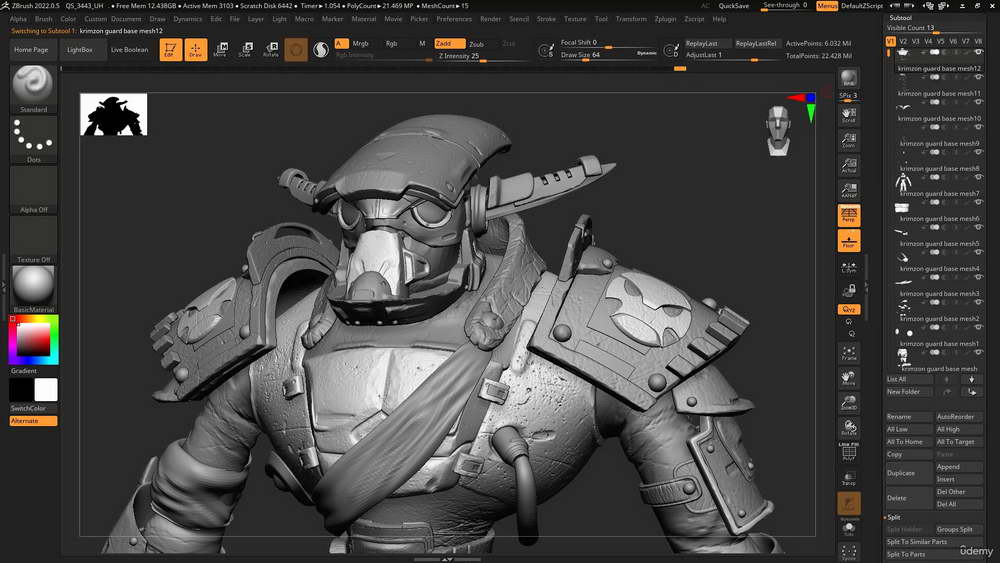Toggle Zadd mode

[449, 43]
